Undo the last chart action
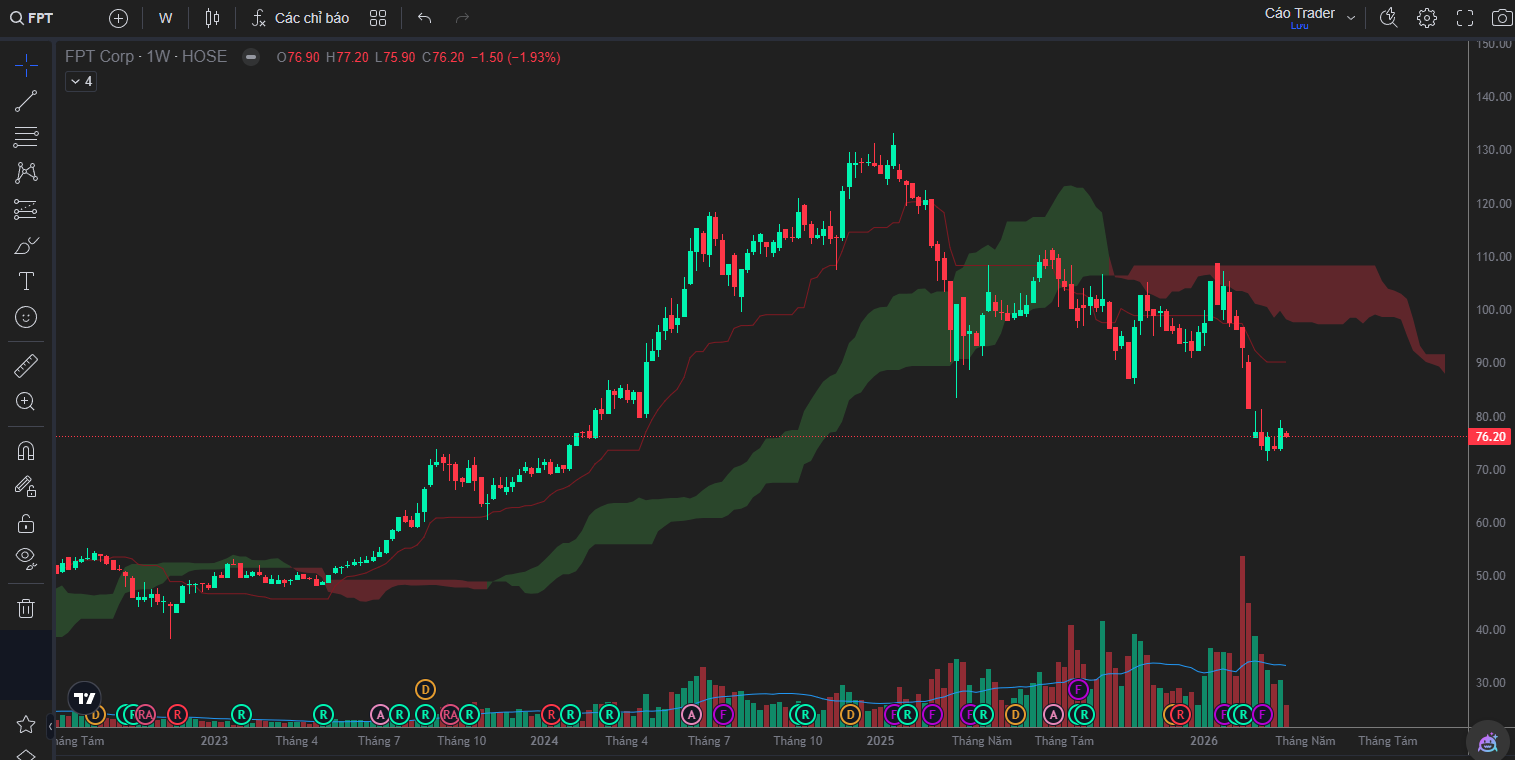Image resolution: width=1515 pixels, height=760 pixels. tap(425, 18)
